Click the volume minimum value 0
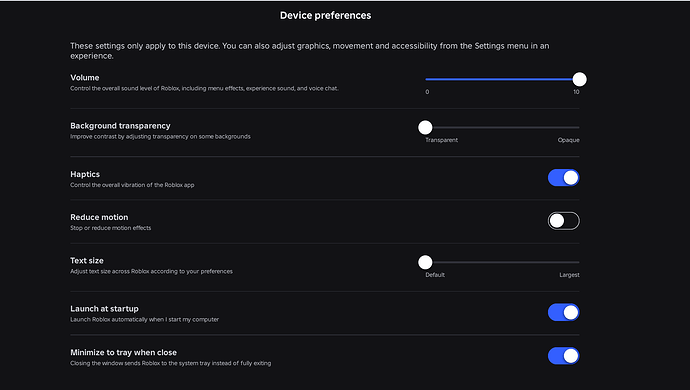The width and height of the screenshot is (690, 390). (427, 92)
